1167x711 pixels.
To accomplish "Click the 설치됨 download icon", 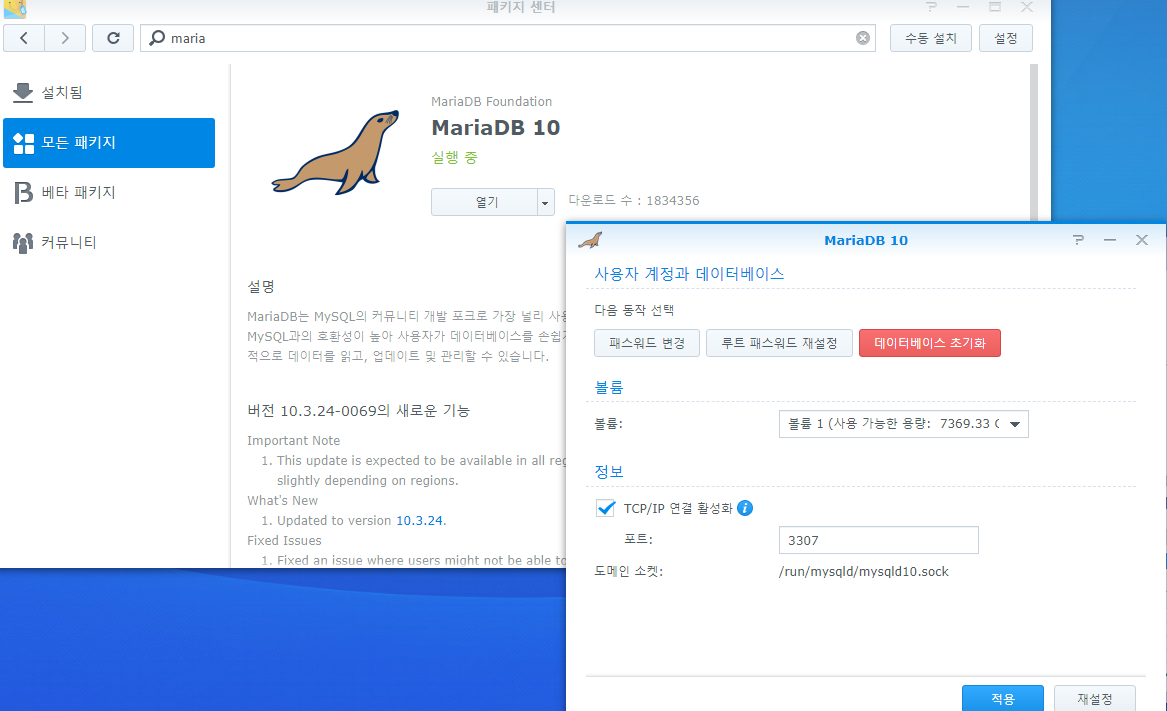I will click(23, 92).
